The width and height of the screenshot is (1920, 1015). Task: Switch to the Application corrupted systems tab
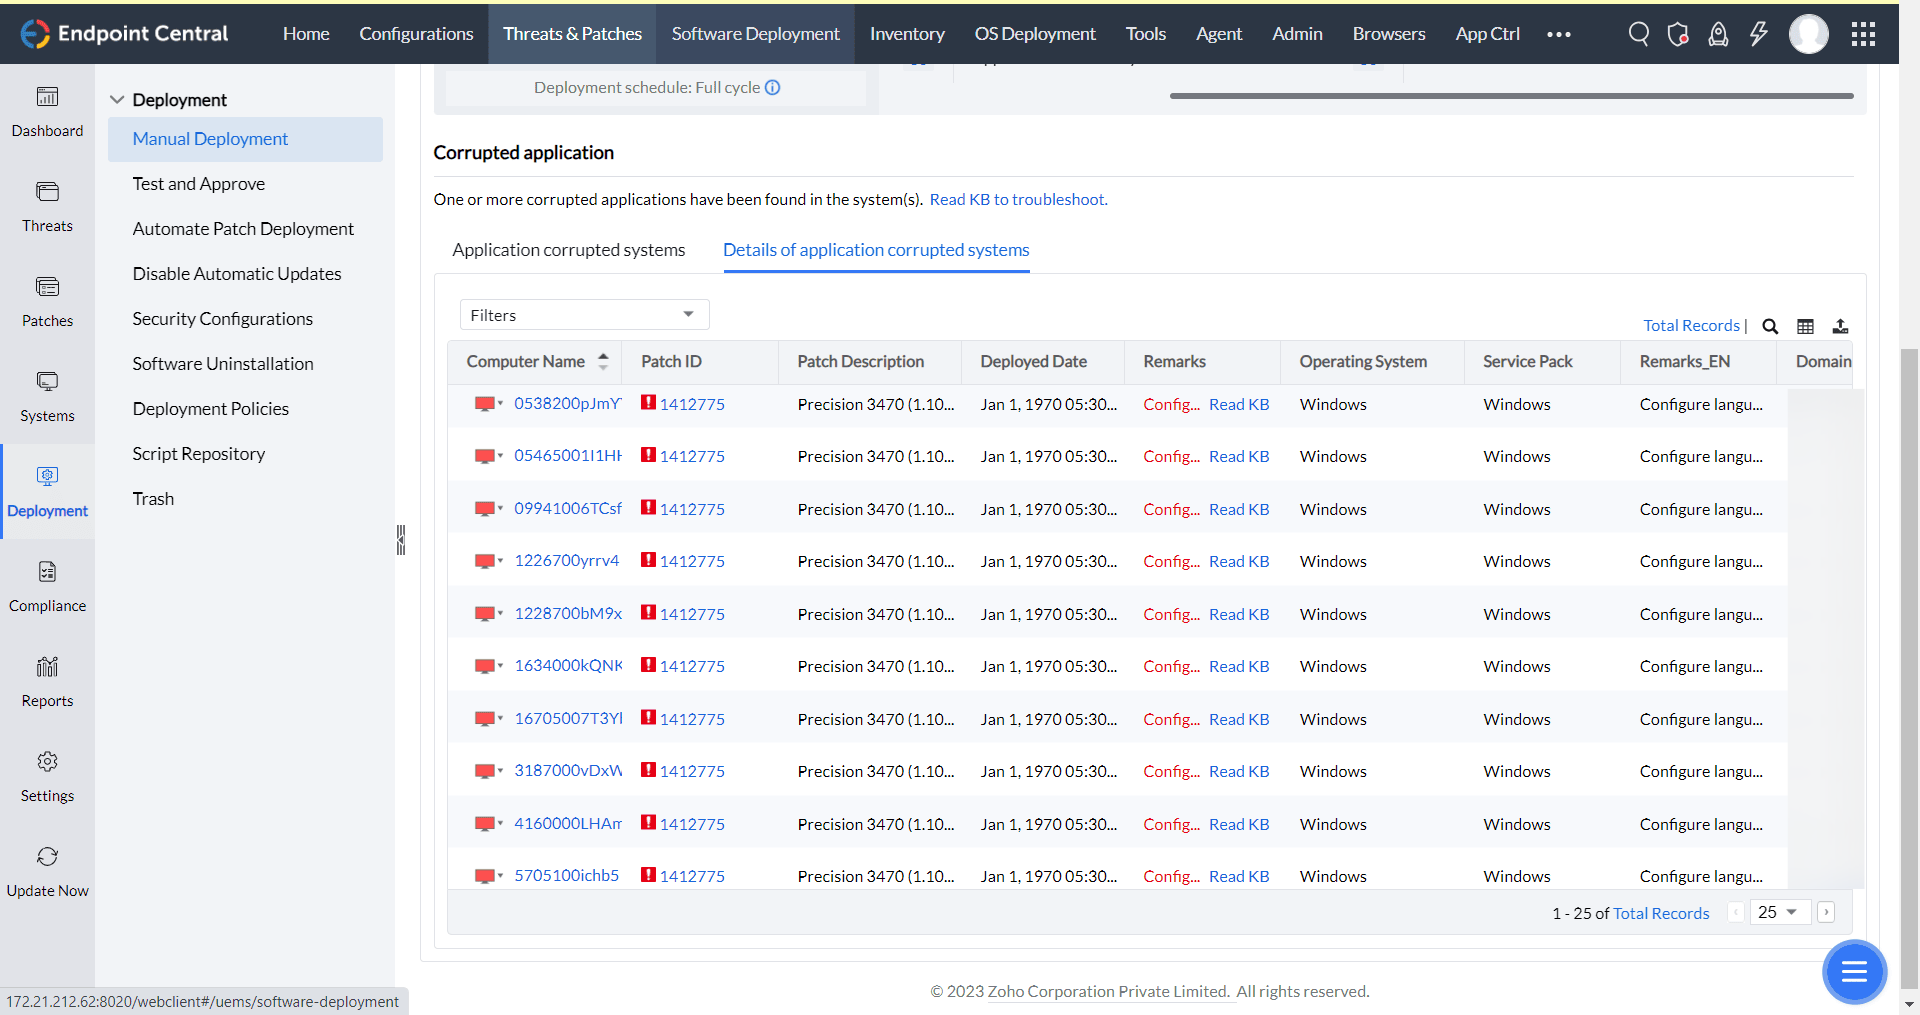point(568,250)
